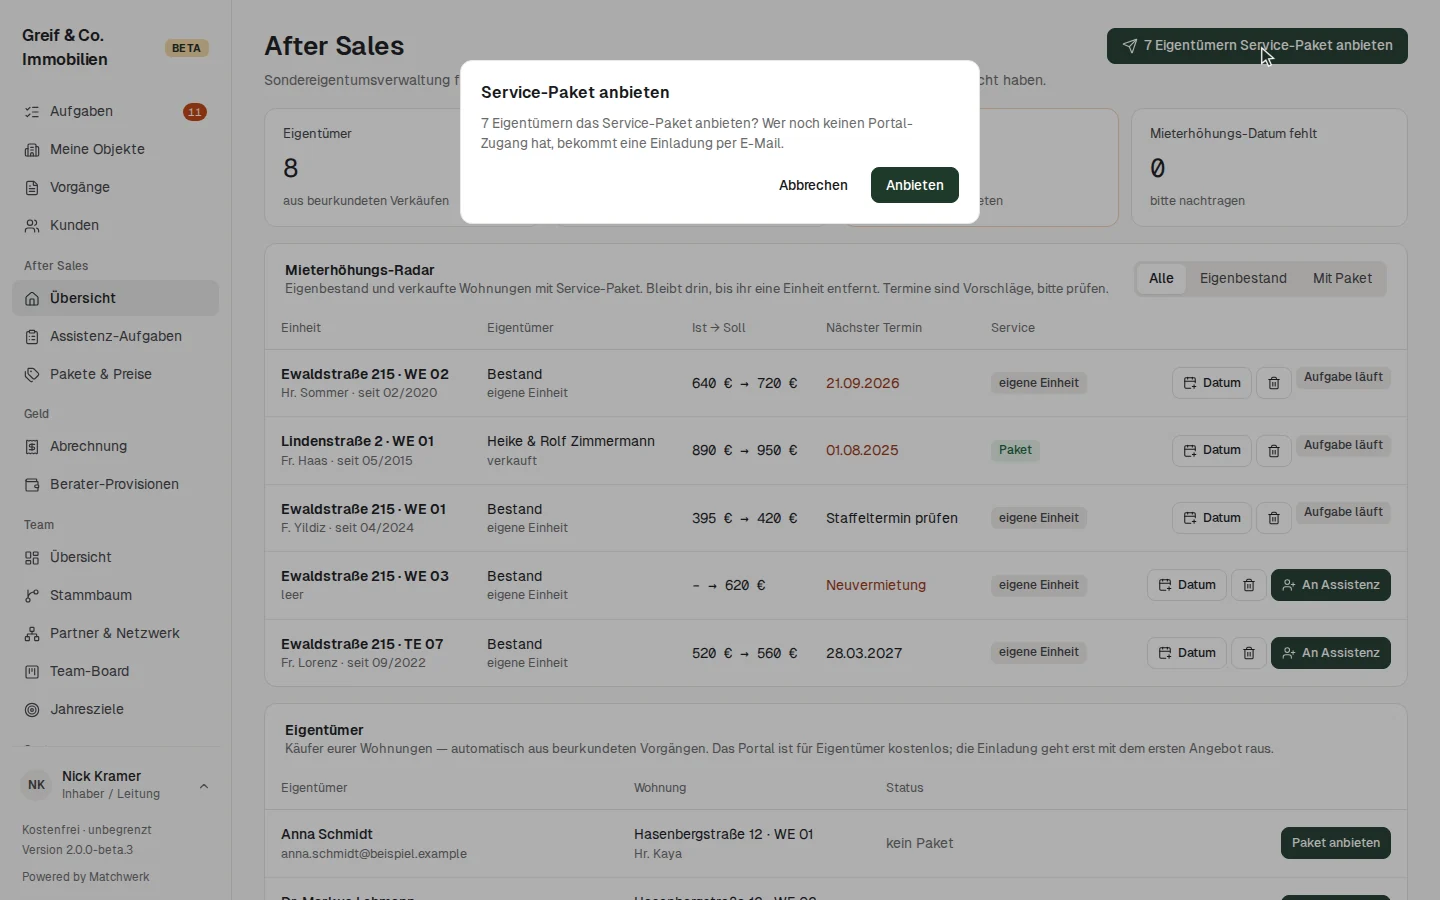Screen dimensions: 1440x900
Task: Click Paket anbieten for Anna Schmidt
Action: point(1335,843)
